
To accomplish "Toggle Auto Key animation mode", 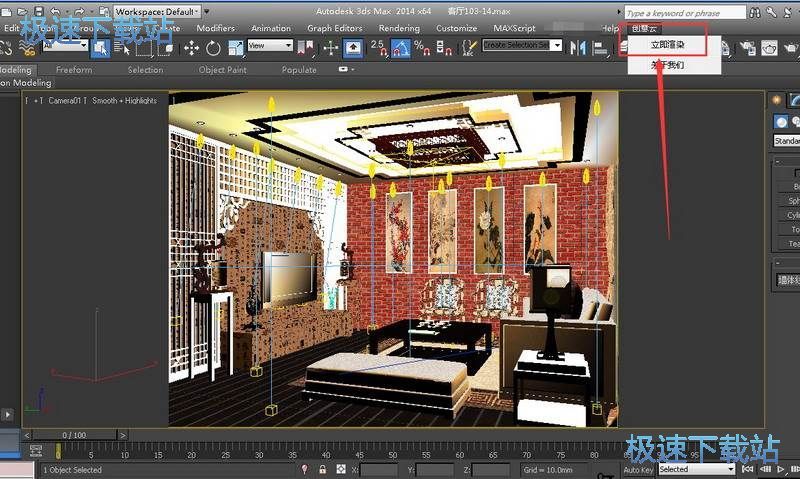I will point(638,469).
